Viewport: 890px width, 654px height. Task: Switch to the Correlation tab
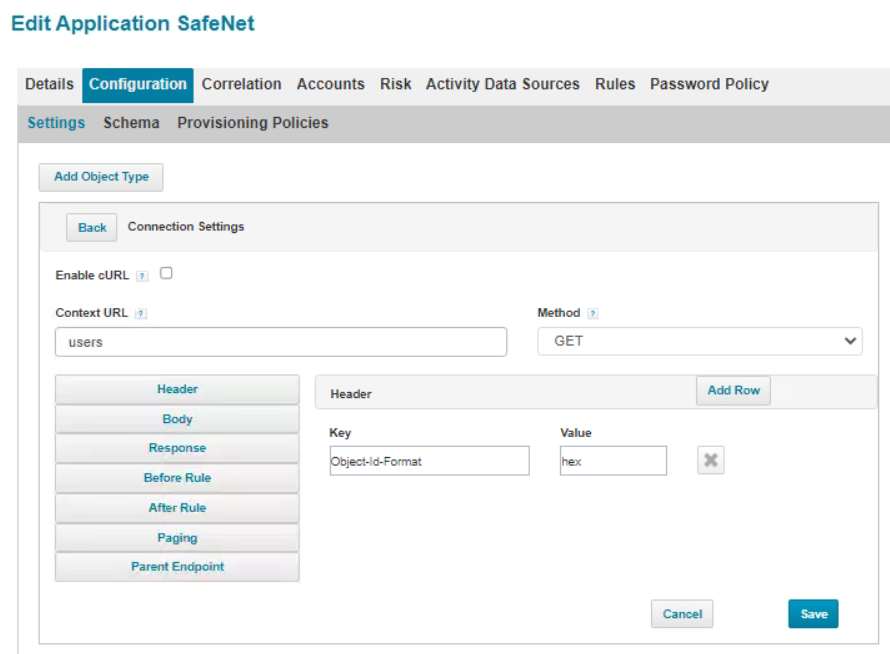(x=241, y=84)
